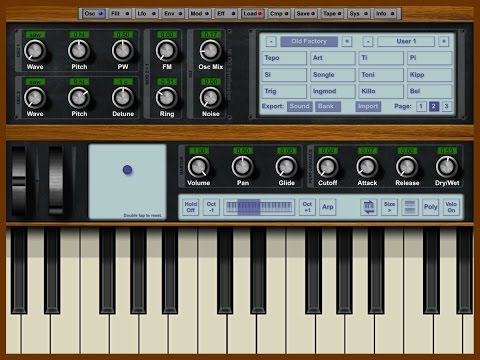Click the Pan knob

(243, 166)
